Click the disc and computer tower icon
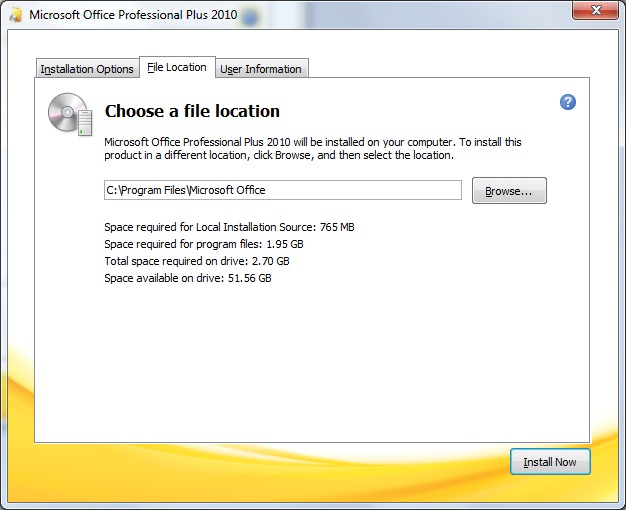Viewport: 626px width, 510px height. click(x=70, y=114)
